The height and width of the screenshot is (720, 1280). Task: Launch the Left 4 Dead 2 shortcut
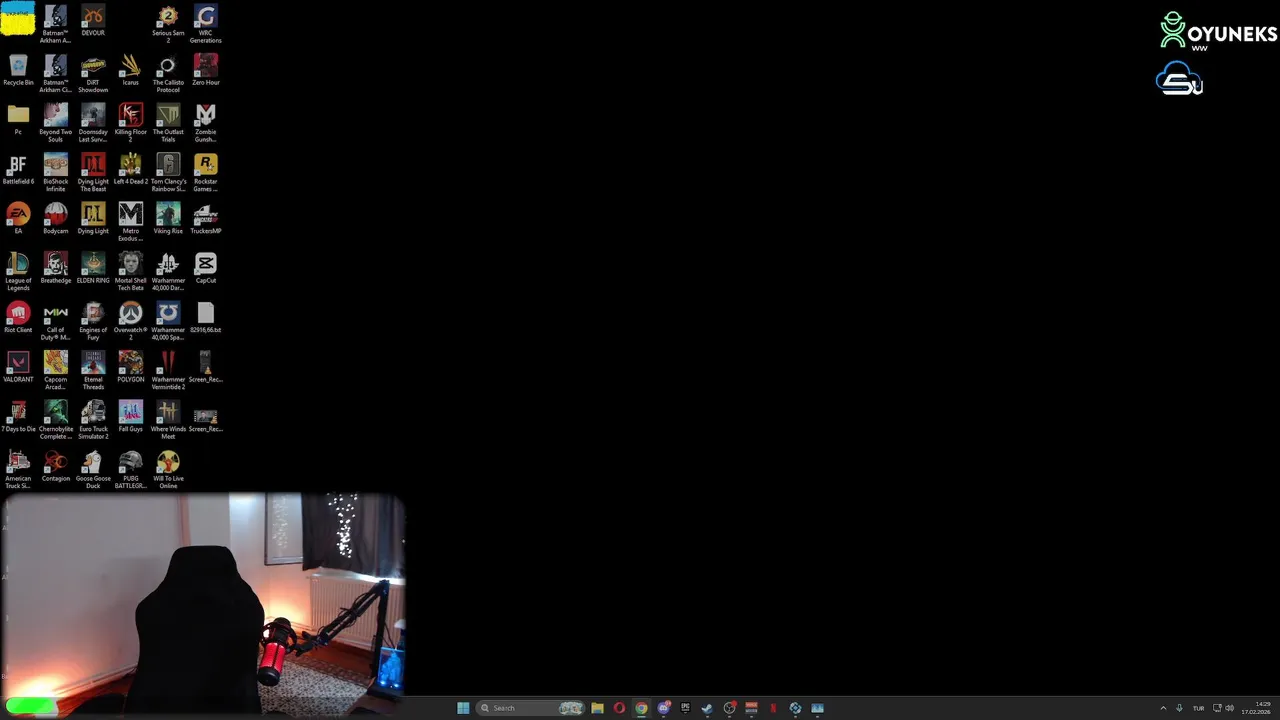[x=130, y=169]
